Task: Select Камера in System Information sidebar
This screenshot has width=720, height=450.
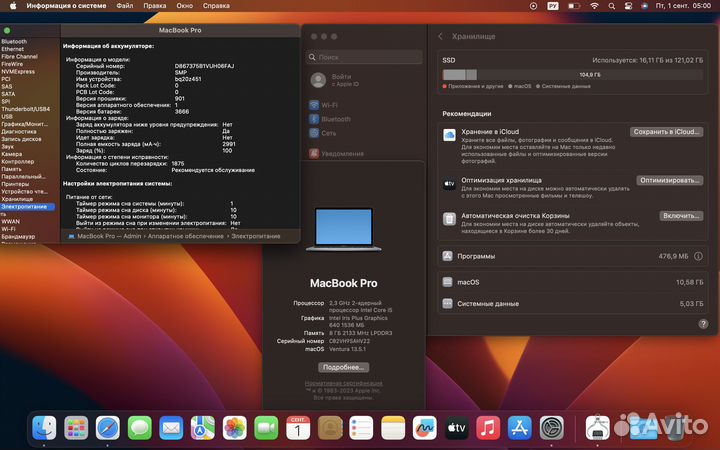Action: pyautogui.click(x=11, y=154)
